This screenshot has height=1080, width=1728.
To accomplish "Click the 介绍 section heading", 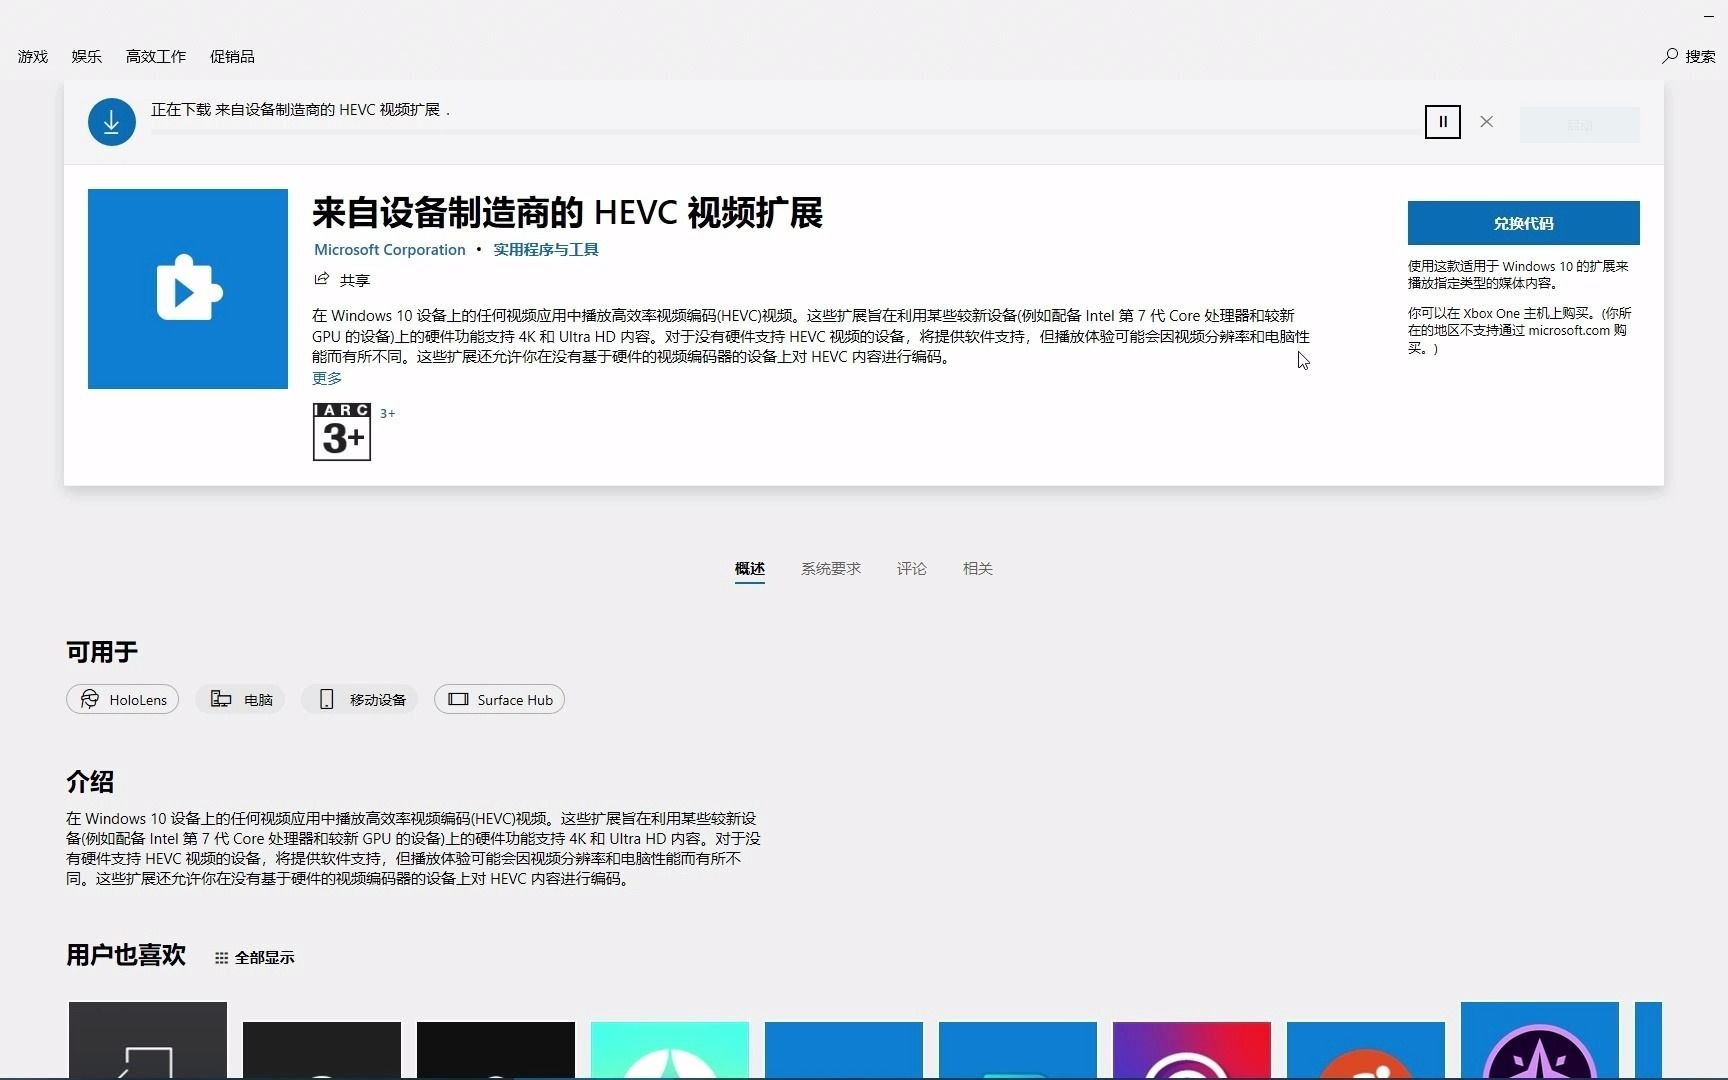I will tap(90, 782).
